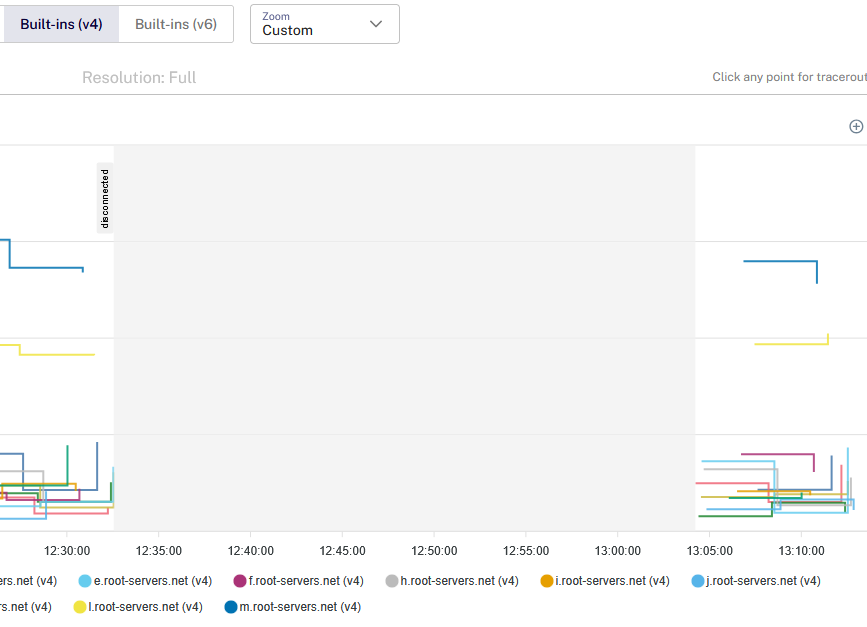The image size is (867, 627).
Task: Click m.root-servers.net (v4) dark blue icon
Action: 231,607
